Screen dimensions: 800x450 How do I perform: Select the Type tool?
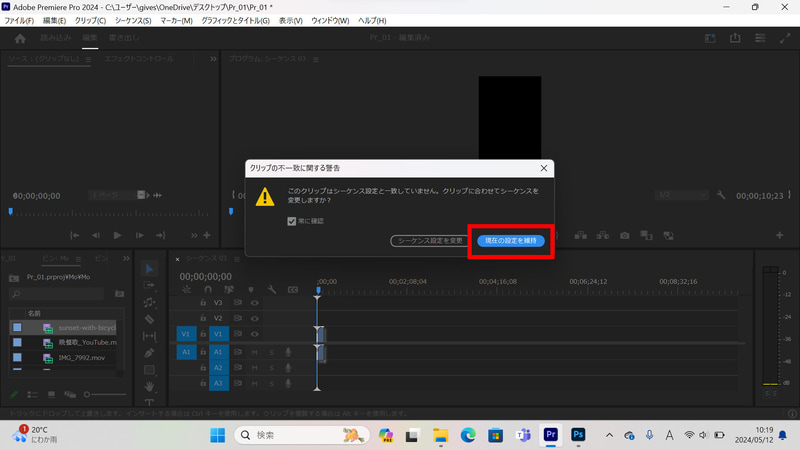(x=149, y=402)
